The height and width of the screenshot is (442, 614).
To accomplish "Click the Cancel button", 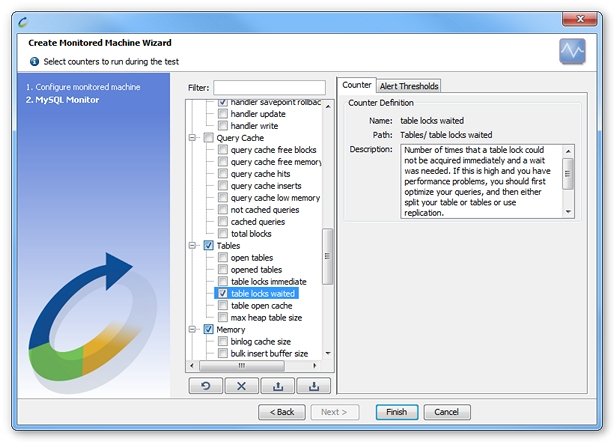I will (447, 412).
